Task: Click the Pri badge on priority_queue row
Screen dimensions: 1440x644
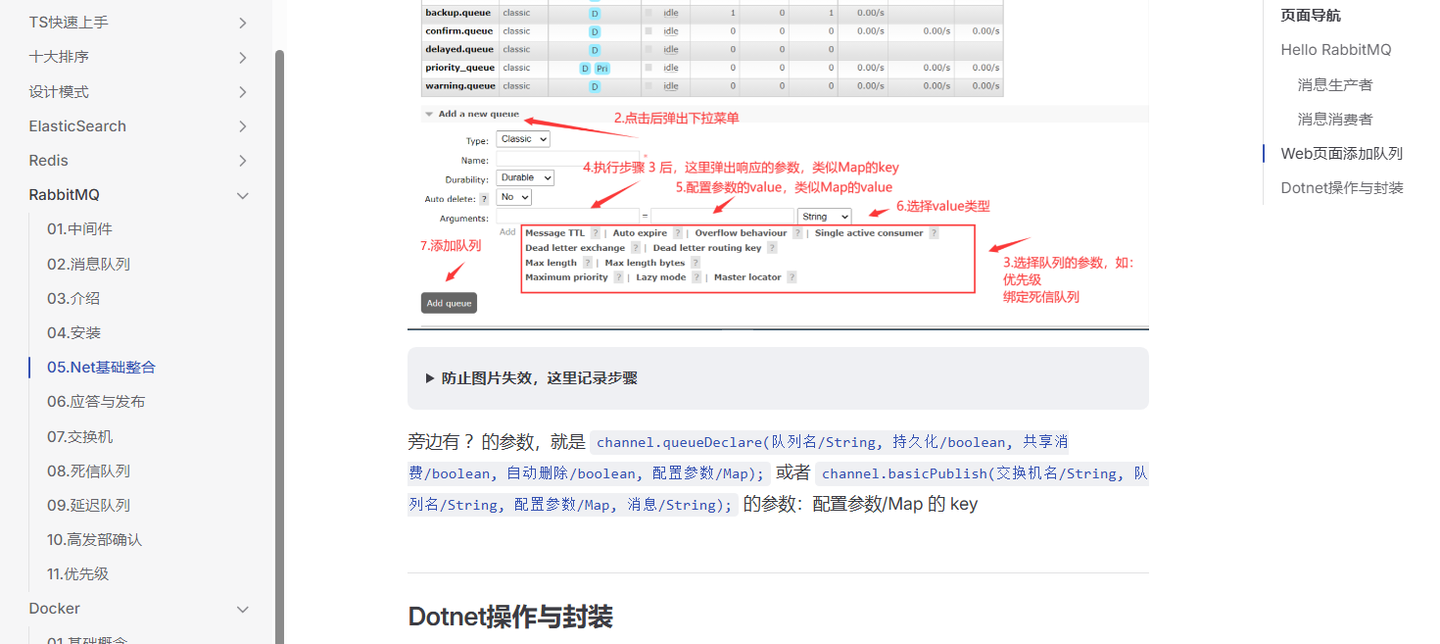Action: tap(602, 67)
